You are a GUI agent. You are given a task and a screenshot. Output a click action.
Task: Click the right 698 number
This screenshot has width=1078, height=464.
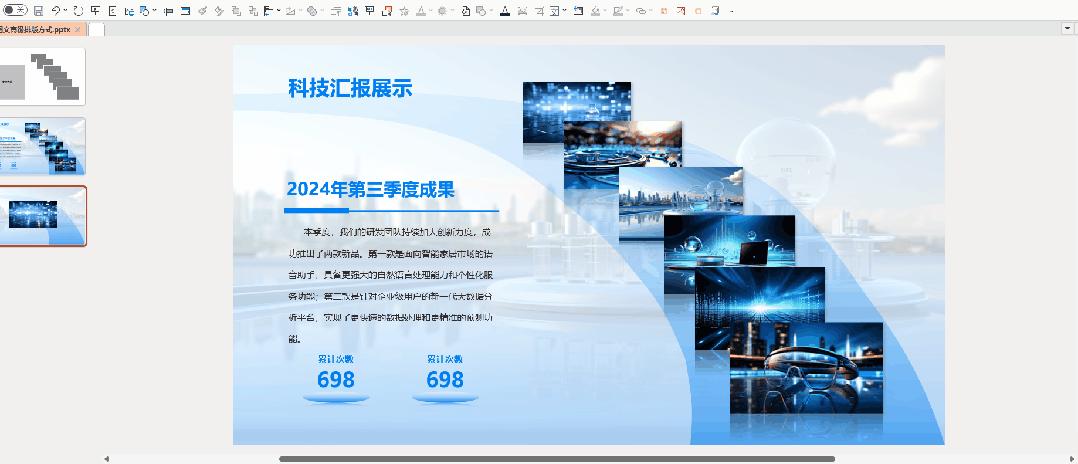(445, 379)
